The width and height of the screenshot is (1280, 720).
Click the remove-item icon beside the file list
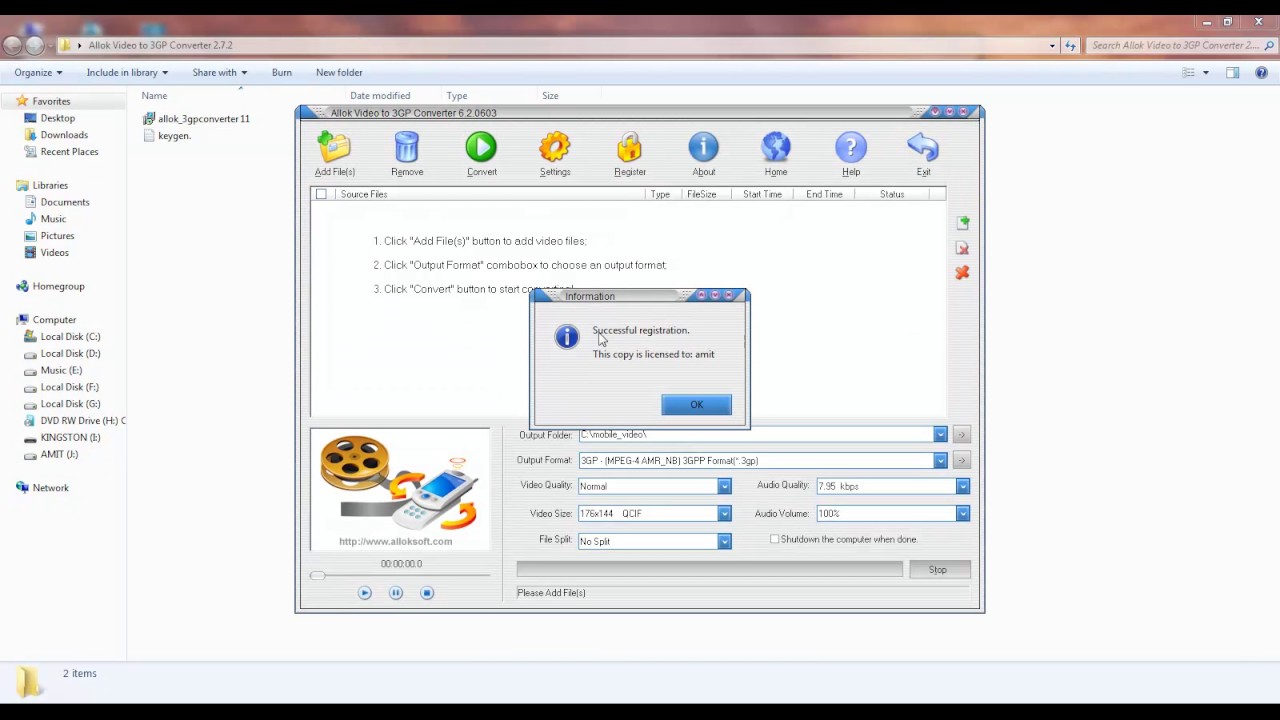(962, 248)
